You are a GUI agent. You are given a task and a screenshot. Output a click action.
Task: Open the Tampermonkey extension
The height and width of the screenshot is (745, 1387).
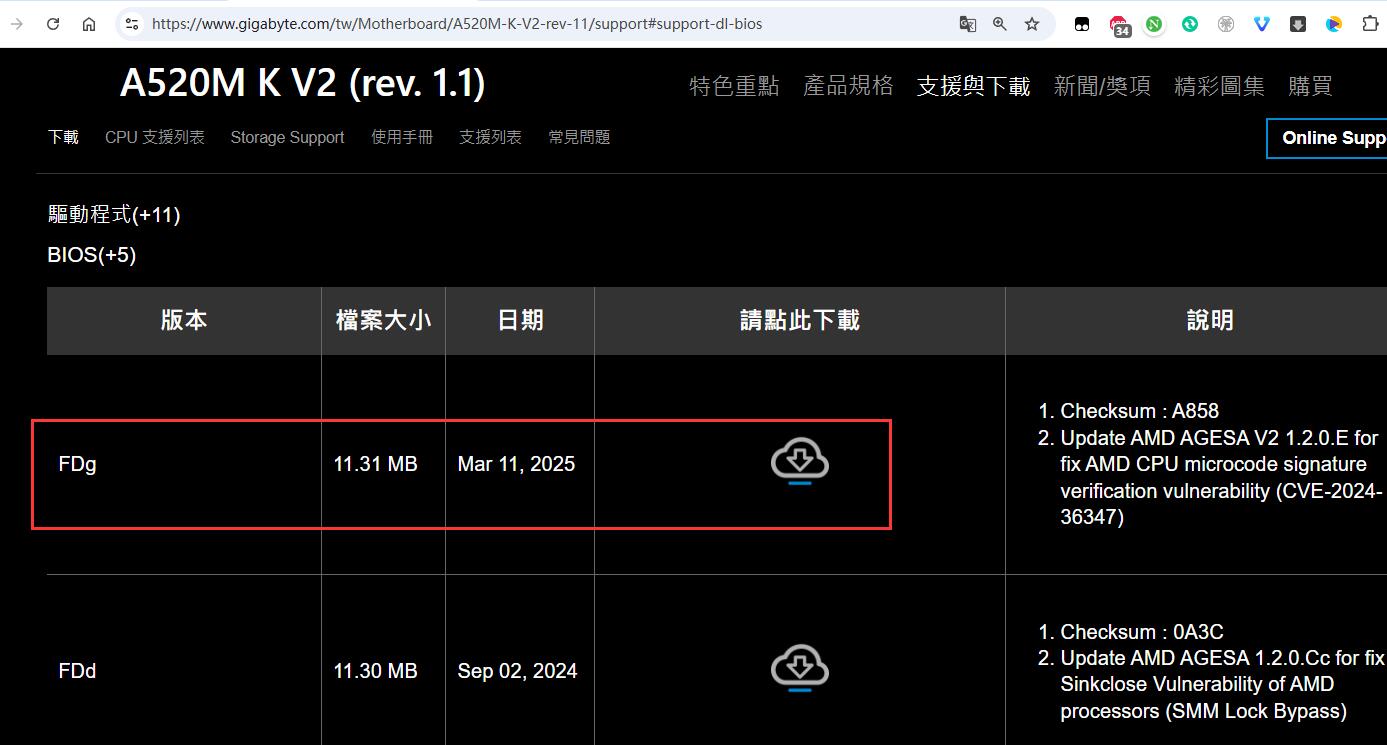click(1082, 24)
